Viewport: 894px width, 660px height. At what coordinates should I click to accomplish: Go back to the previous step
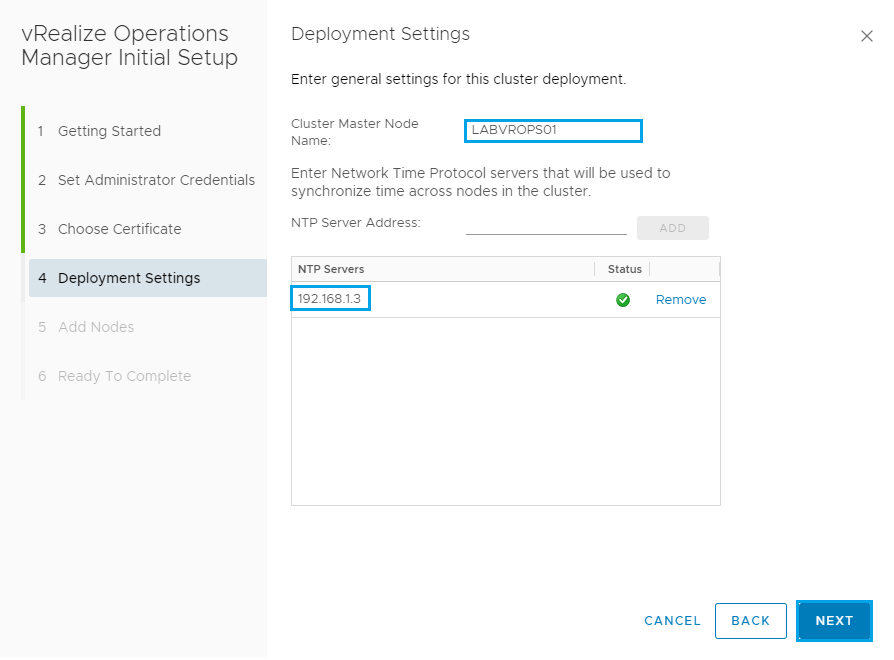coord(750,621)
